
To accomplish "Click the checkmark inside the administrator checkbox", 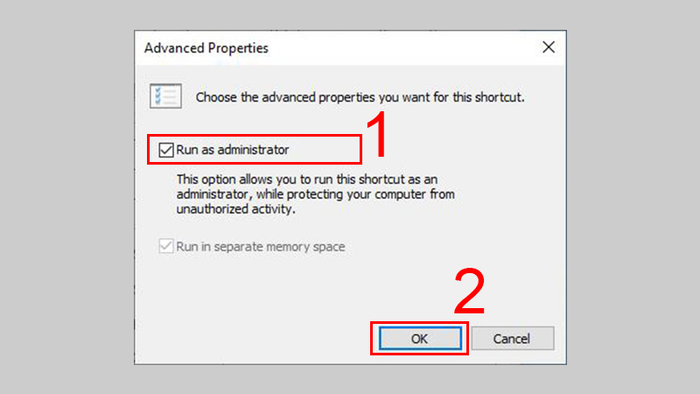I will [166, 150].
